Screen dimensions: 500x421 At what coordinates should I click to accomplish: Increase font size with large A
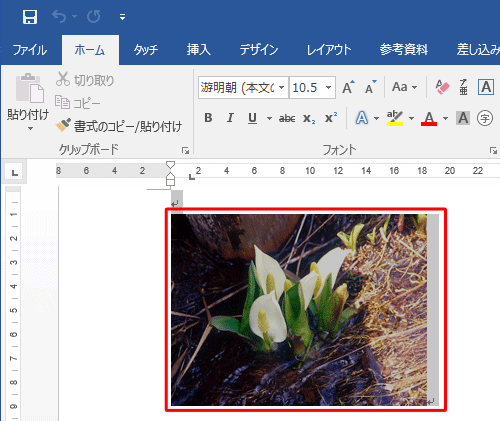[348, 87]
